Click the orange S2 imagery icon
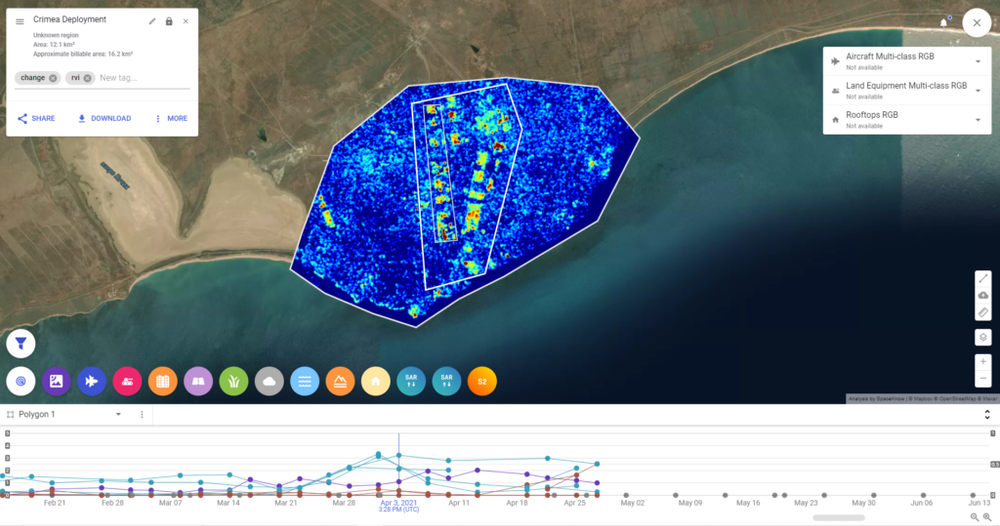 482,381
